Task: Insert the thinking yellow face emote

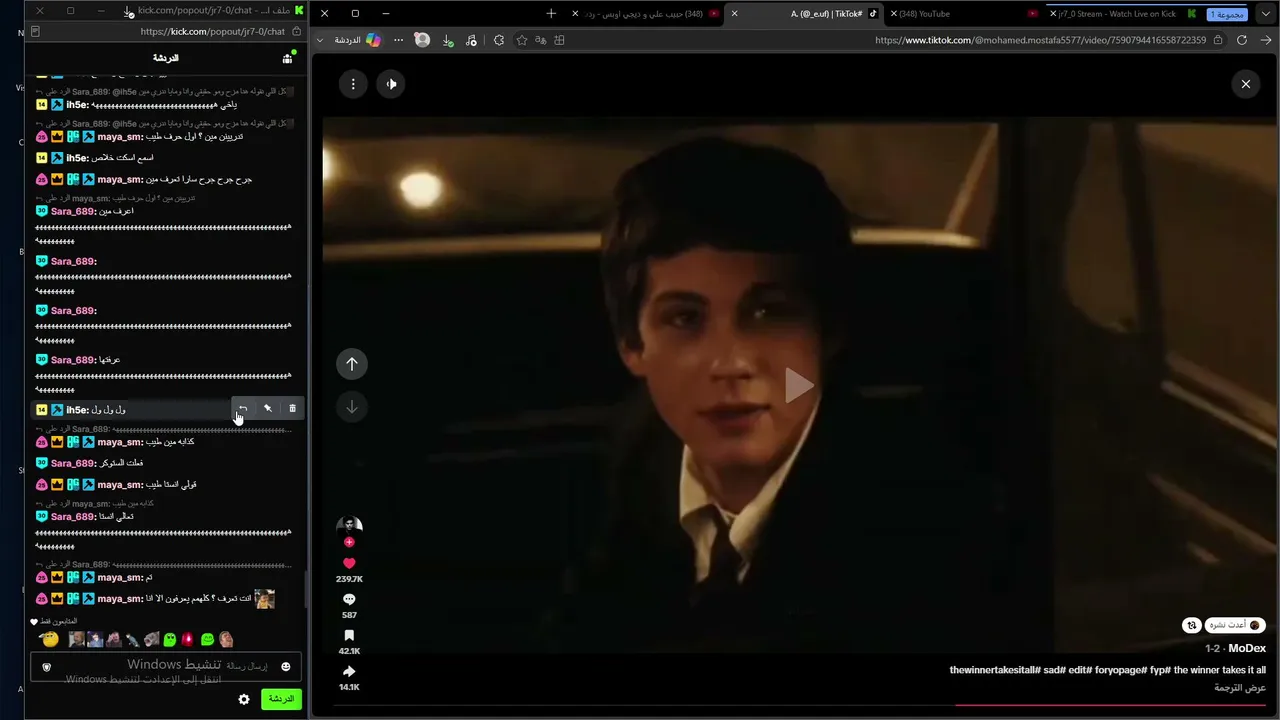Action: point(50,639)
